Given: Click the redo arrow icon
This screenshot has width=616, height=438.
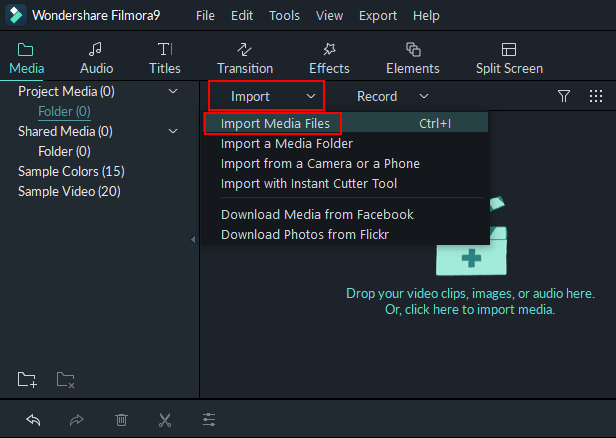Looking at the screenshot, I should (x=77, y=420).
